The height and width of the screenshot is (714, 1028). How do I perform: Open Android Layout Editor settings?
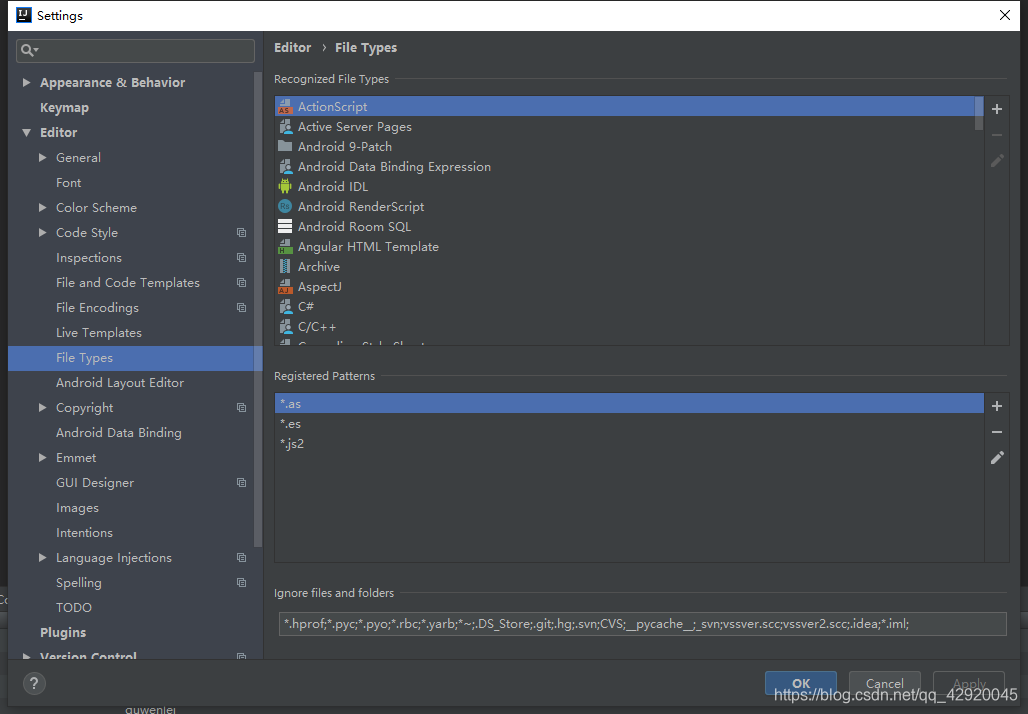click(x=120, y=382)
